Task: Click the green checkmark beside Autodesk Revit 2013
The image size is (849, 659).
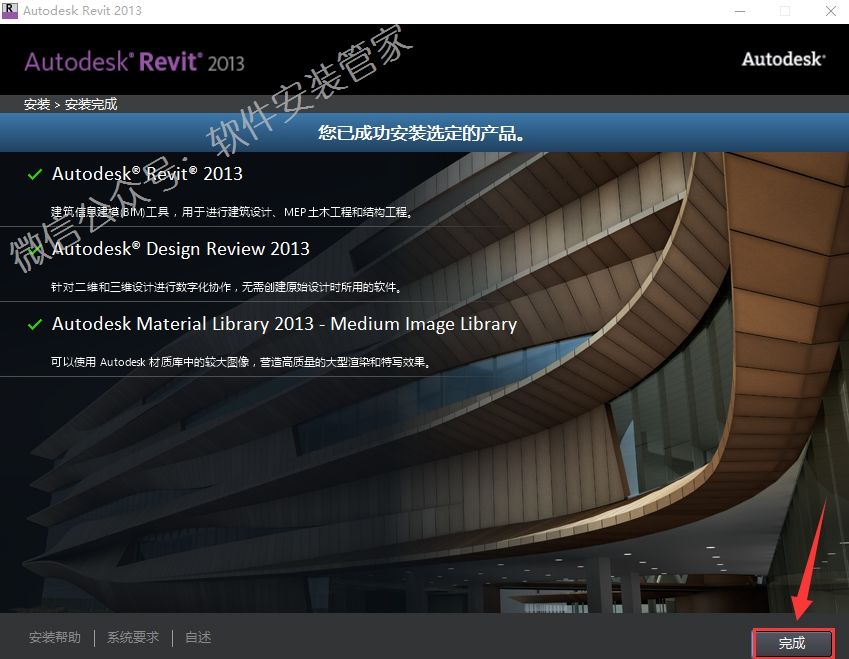Action: point(35,175)
